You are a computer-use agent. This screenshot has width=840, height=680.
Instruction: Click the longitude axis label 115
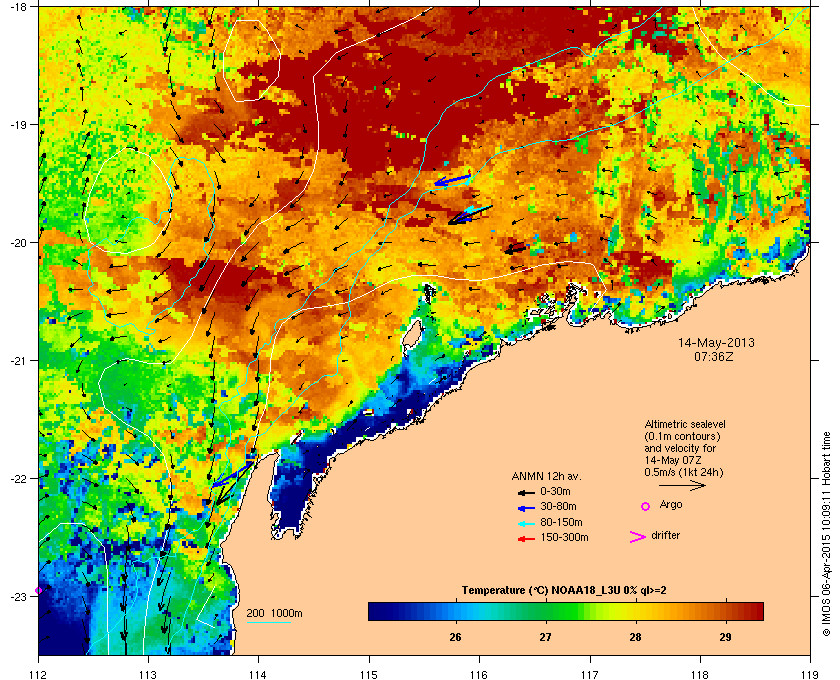(x=369, y=675)
